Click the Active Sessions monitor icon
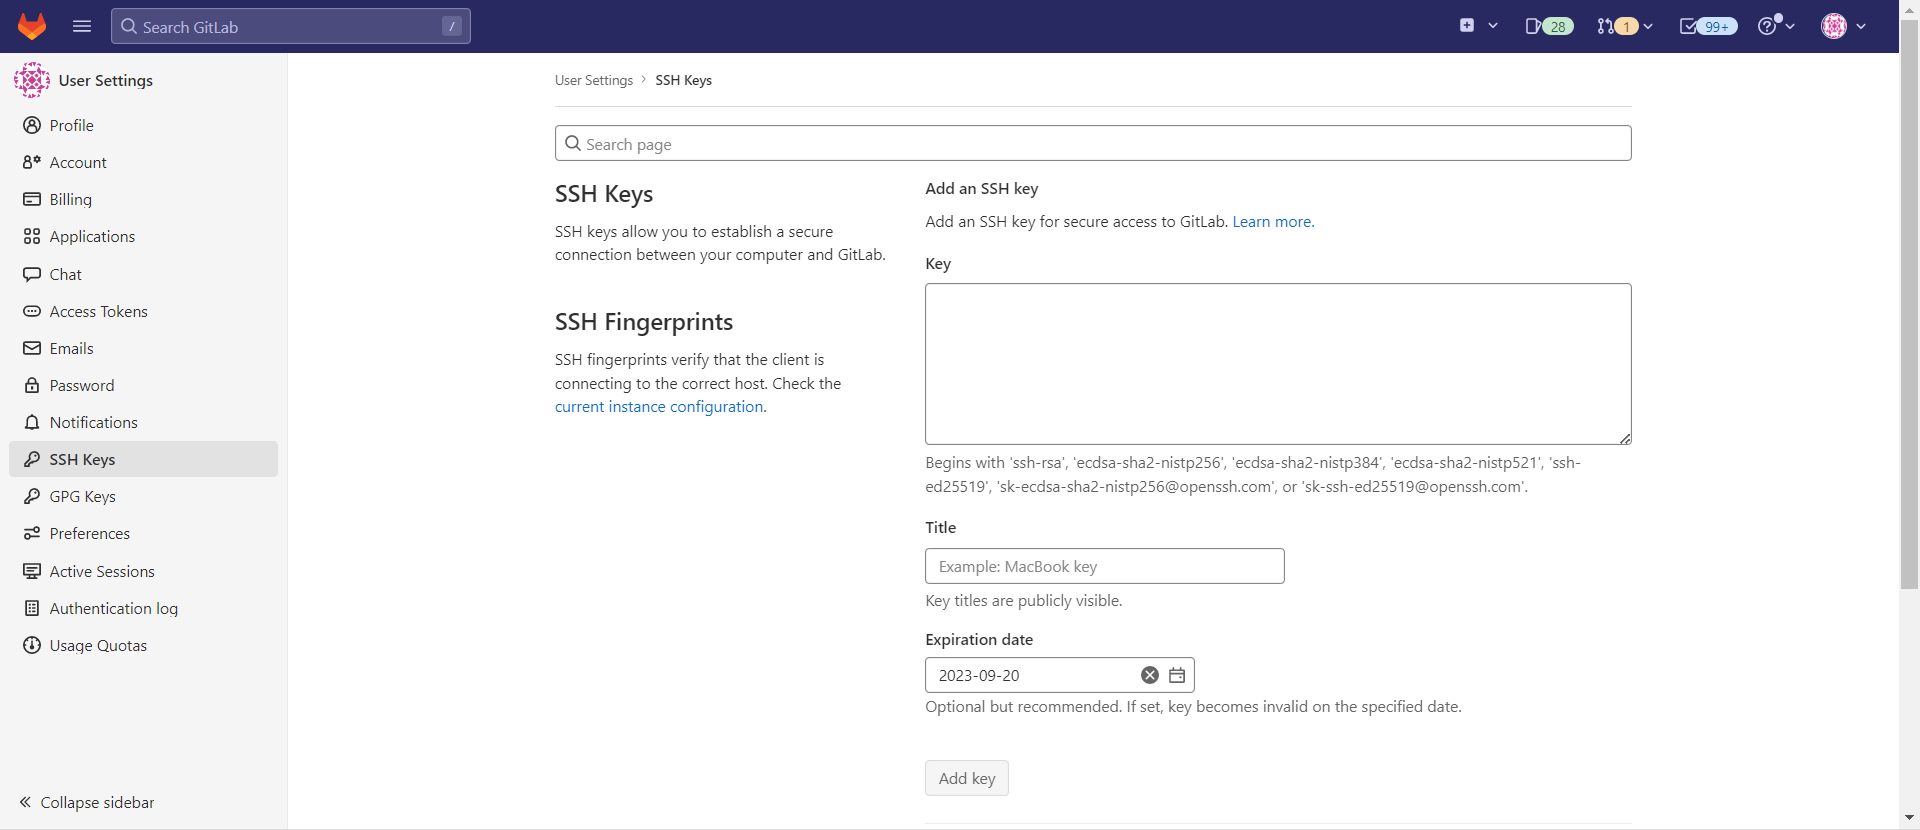The width and height of the screenshot is (1920, 830). point(32,571)
